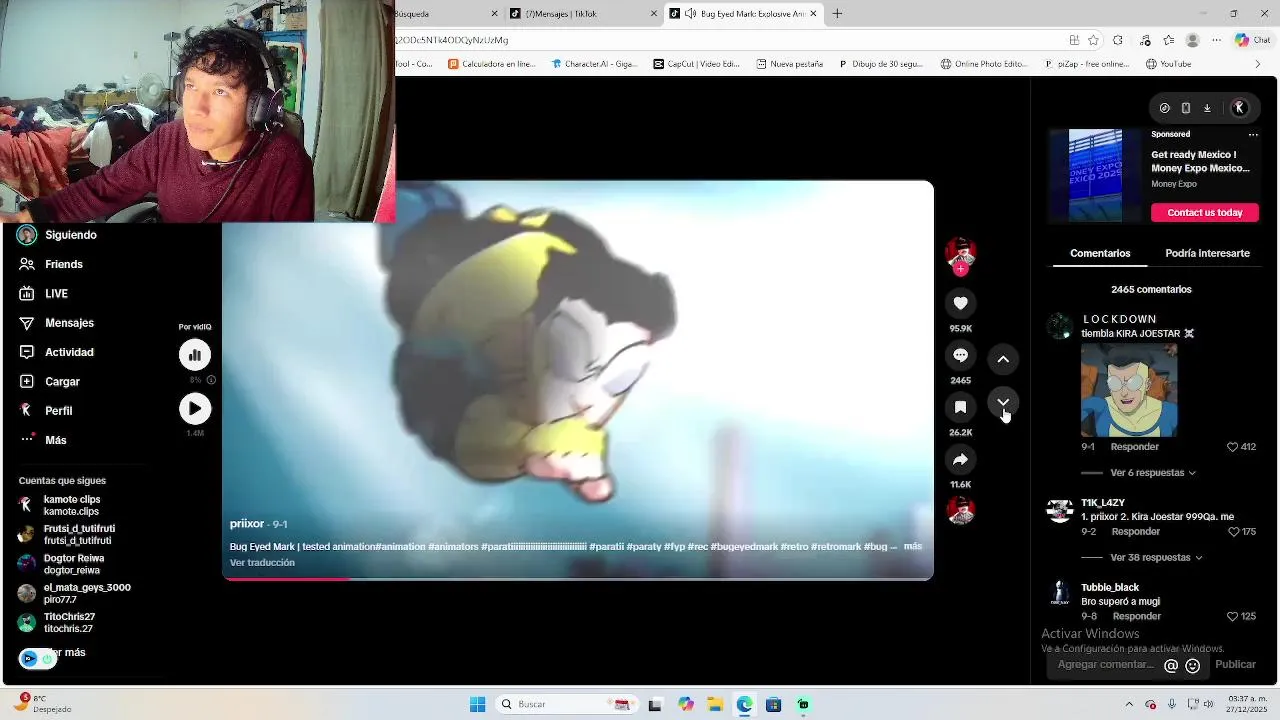Open the phone icon in top-right toolbar

coord(1186,108)
